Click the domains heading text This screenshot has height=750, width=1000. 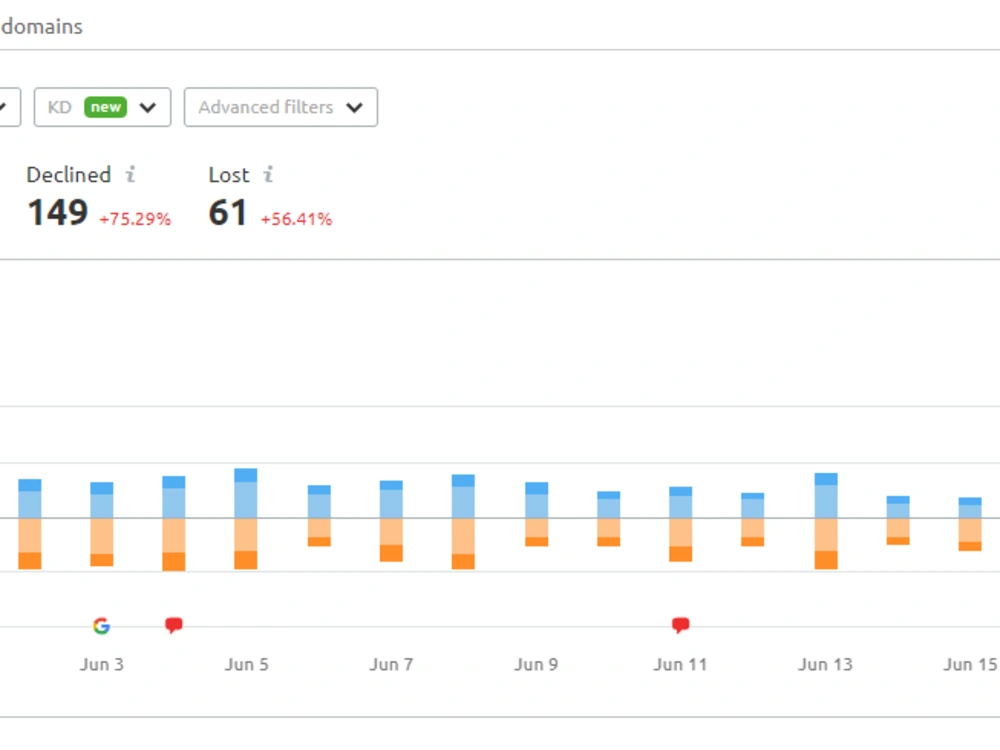[41, 26]
